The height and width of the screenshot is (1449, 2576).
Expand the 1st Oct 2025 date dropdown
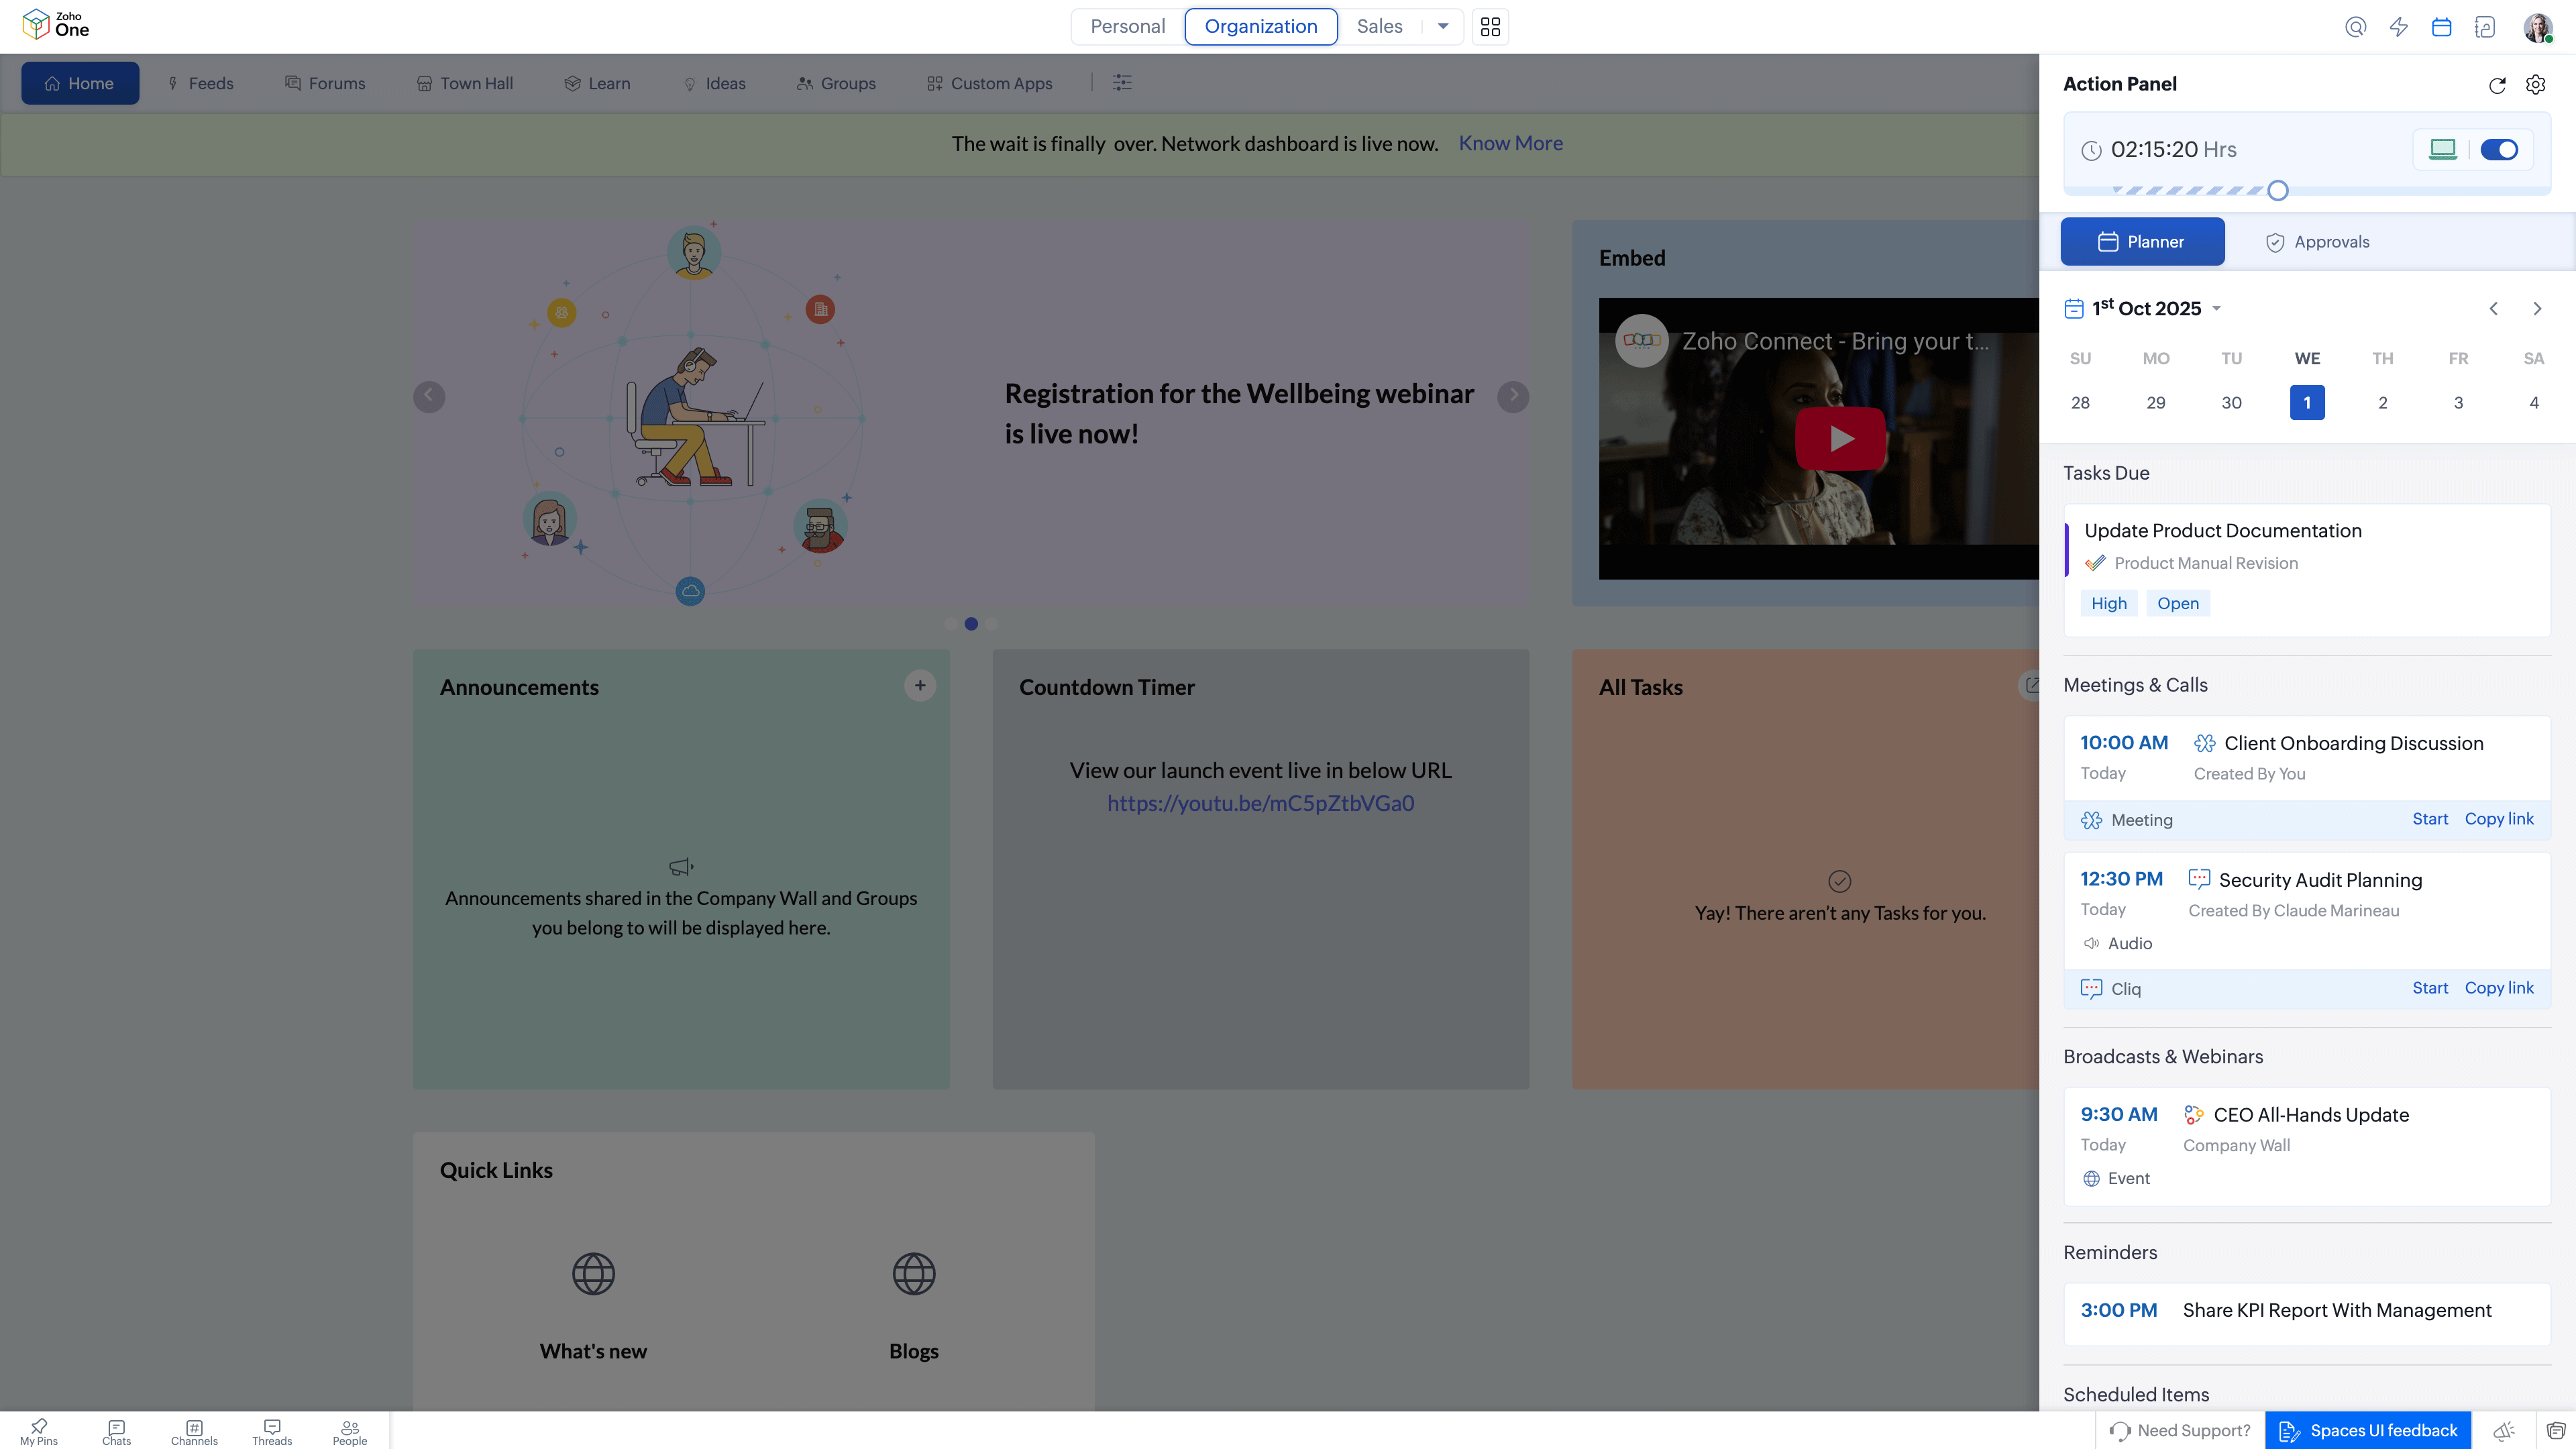click(x=2216, y=309)
